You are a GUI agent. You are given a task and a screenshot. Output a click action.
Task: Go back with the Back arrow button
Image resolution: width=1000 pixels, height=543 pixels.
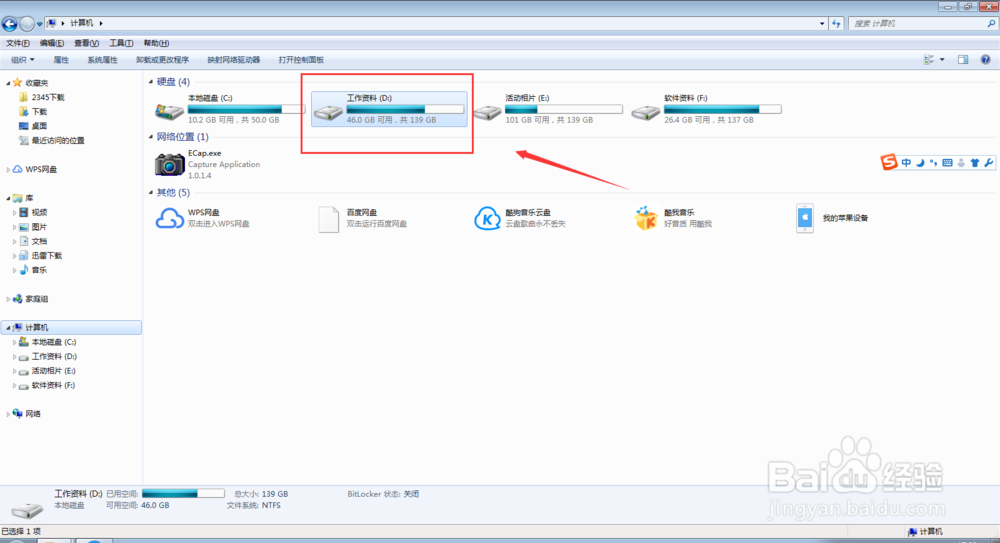coord(10,24)
